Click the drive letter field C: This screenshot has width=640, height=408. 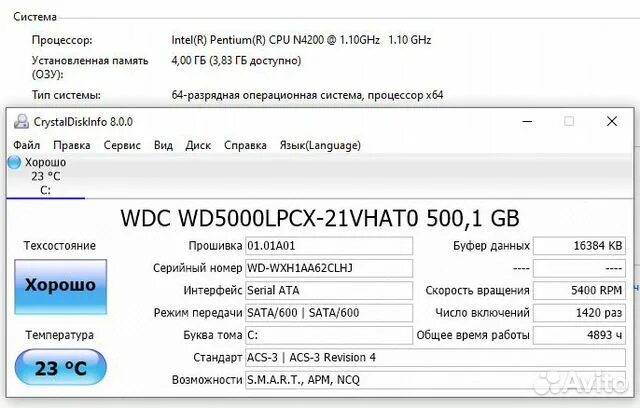point(329,335)
